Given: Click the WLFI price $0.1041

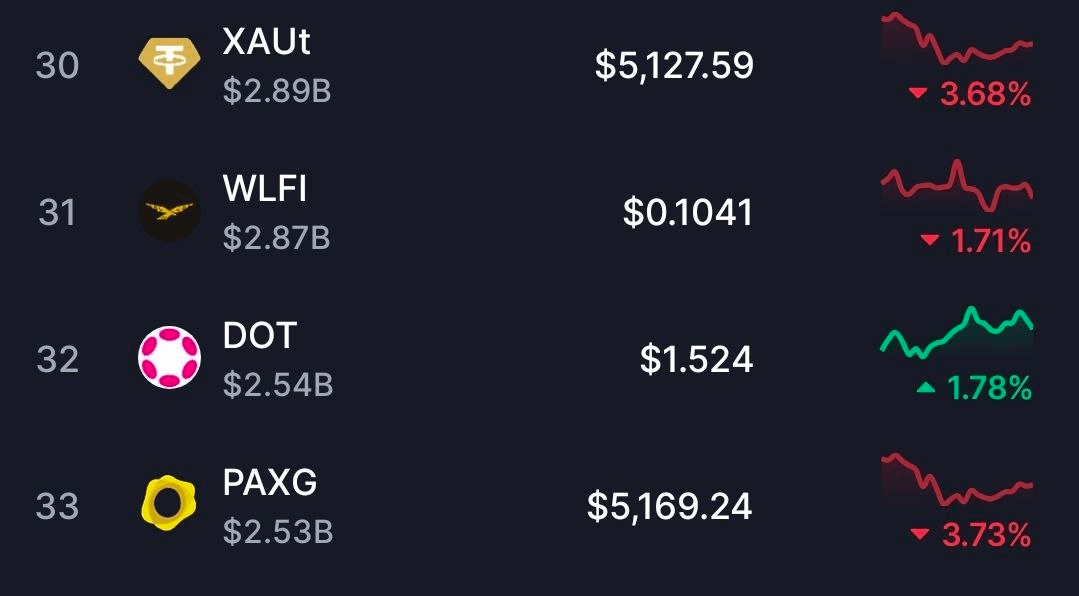Looking at the screenshot, I should click(687, 212).
